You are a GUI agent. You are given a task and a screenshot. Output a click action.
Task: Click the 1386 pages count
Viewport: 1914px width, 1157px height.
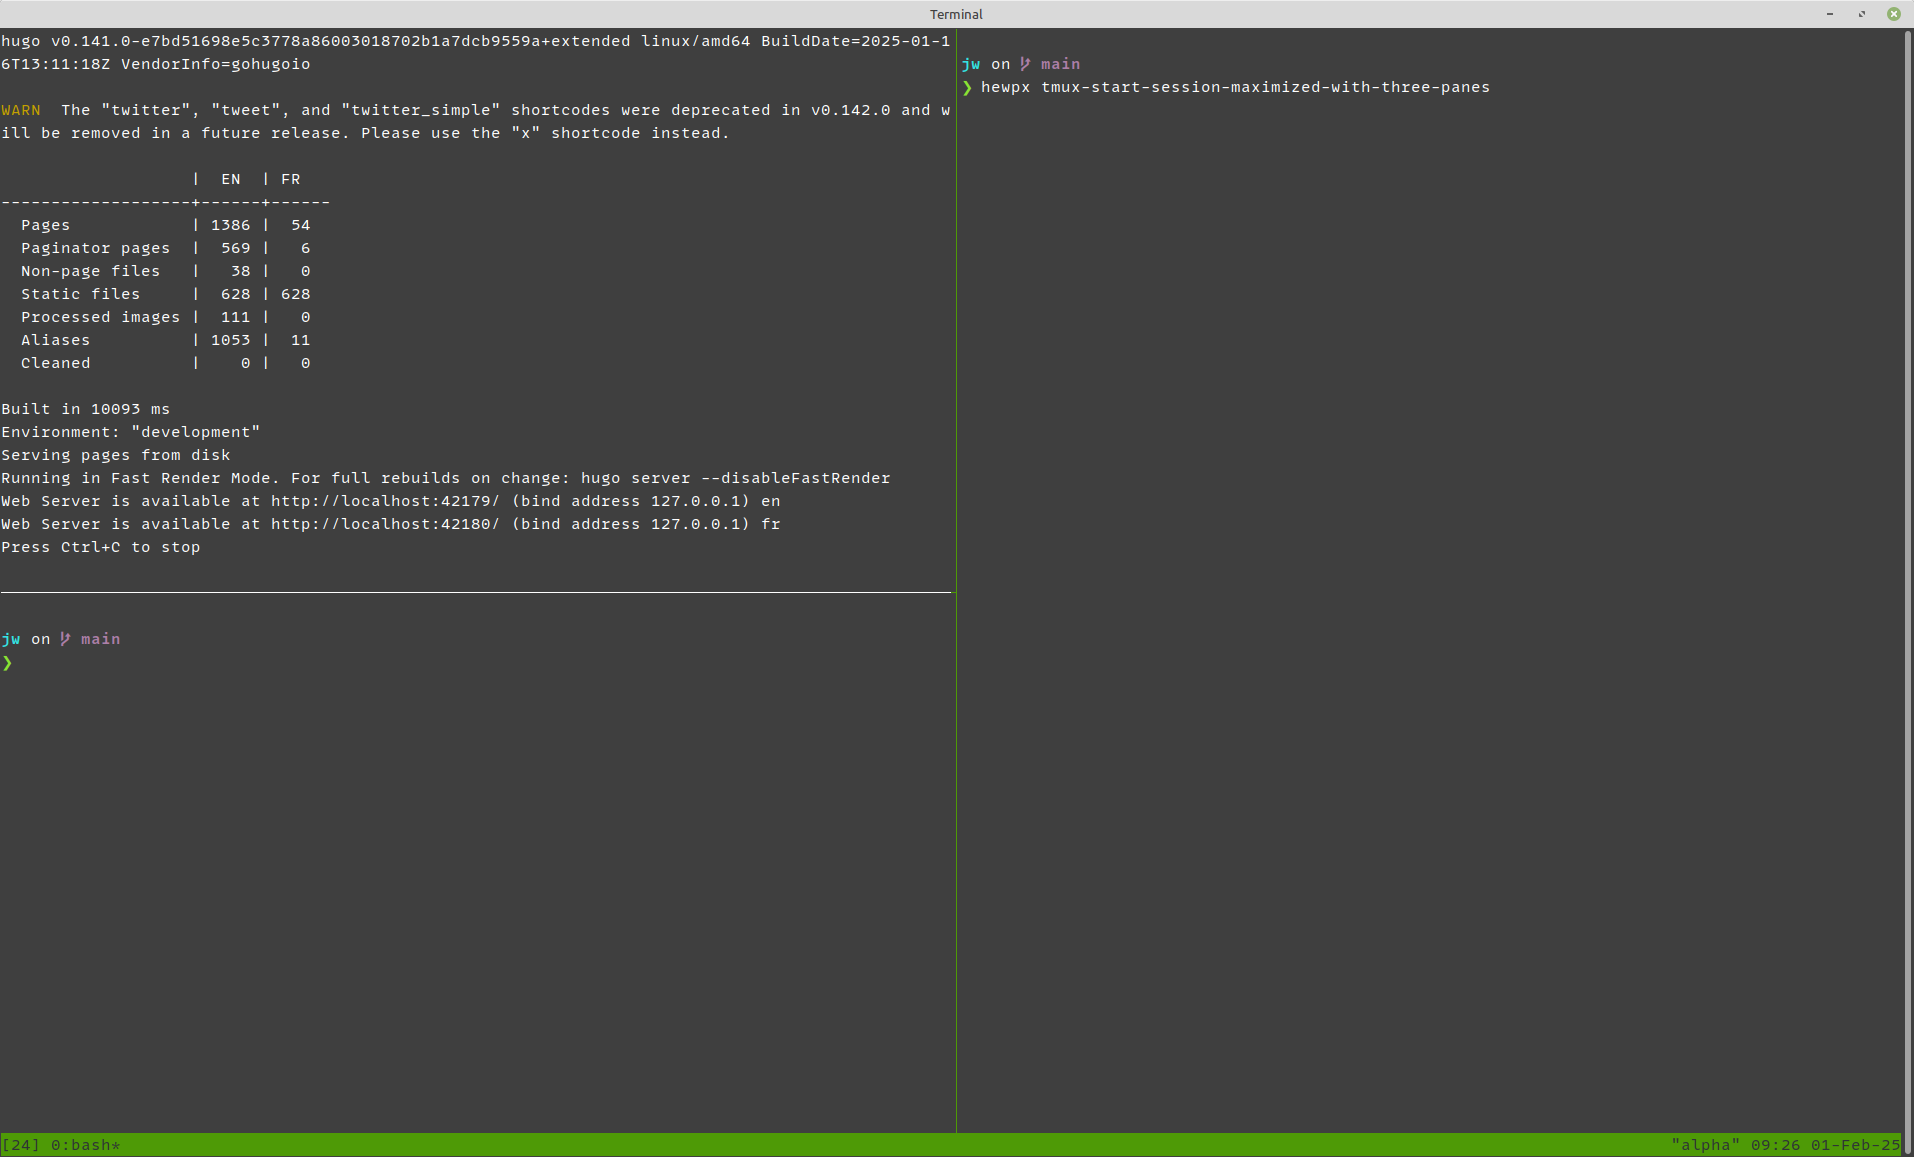tap(231, 225)
